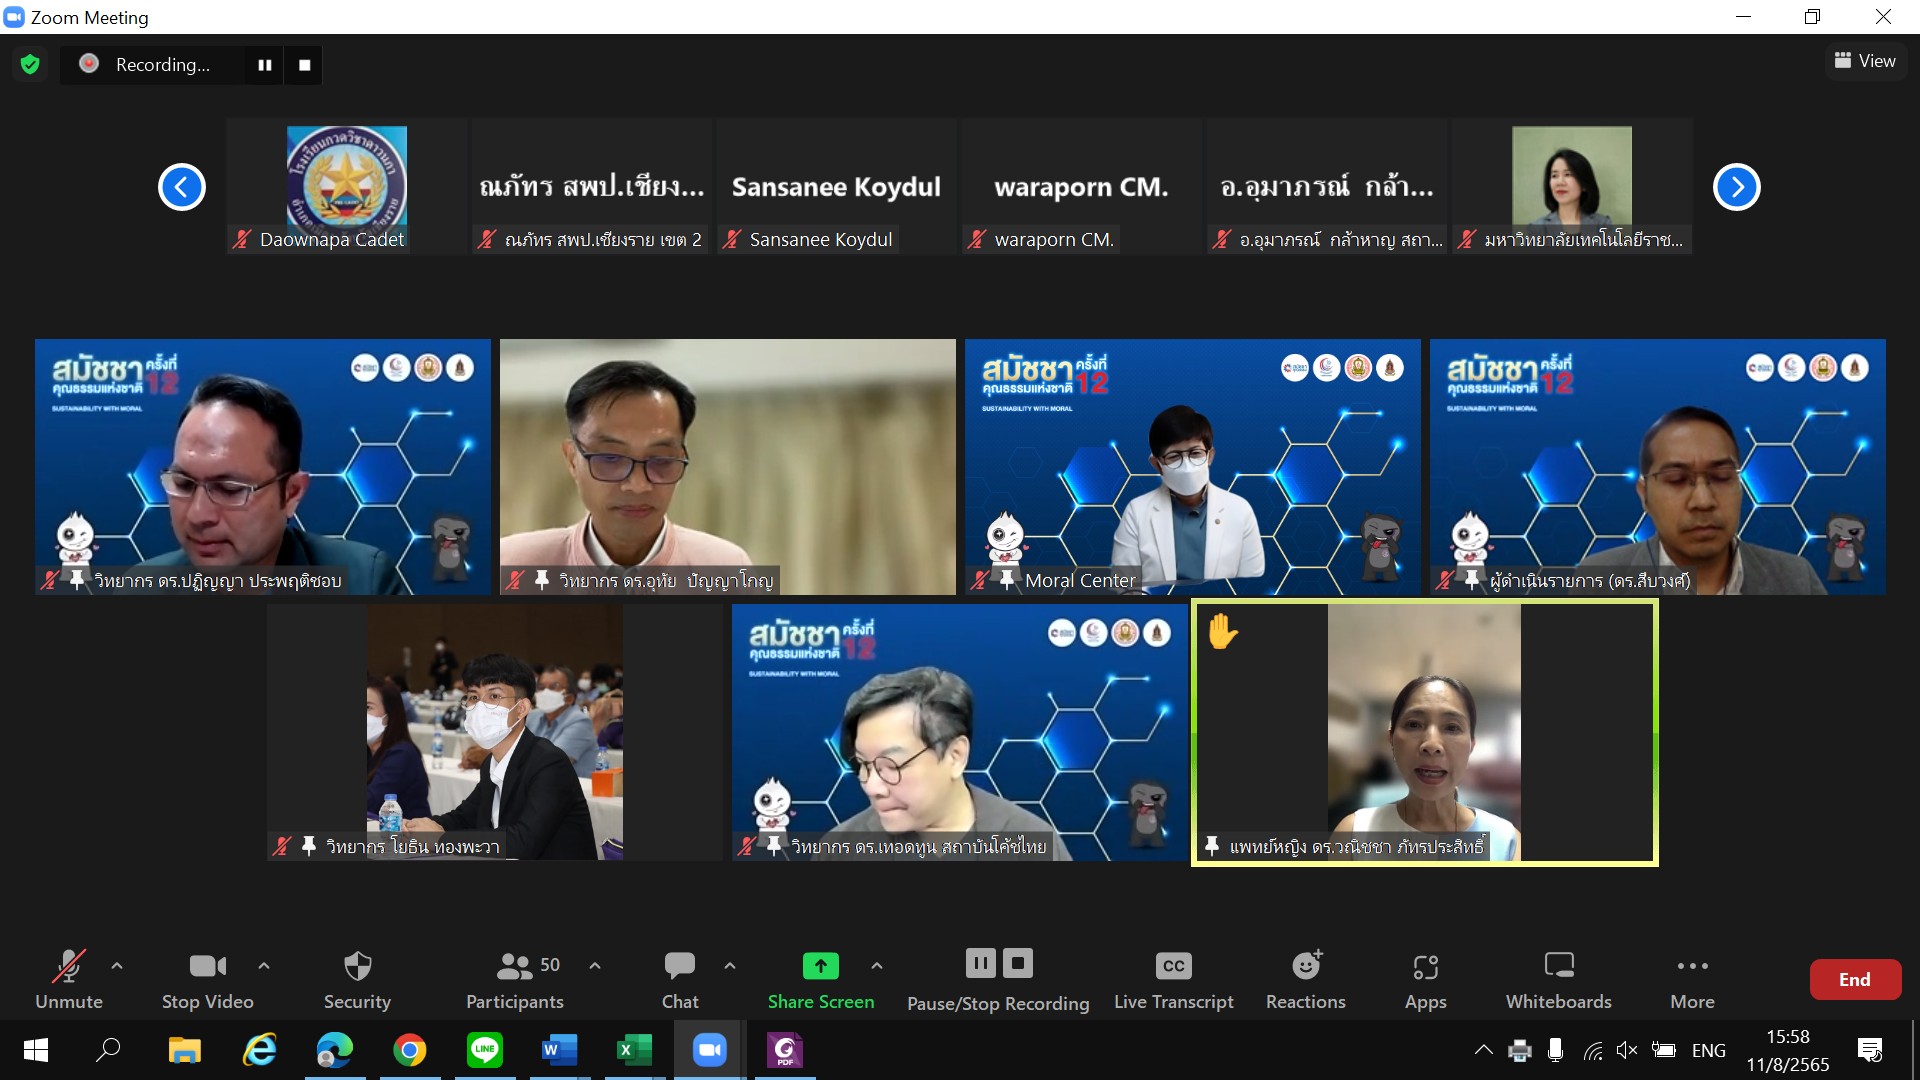
Task: Pause the recording in the top indicator
Action: (265, 65)
